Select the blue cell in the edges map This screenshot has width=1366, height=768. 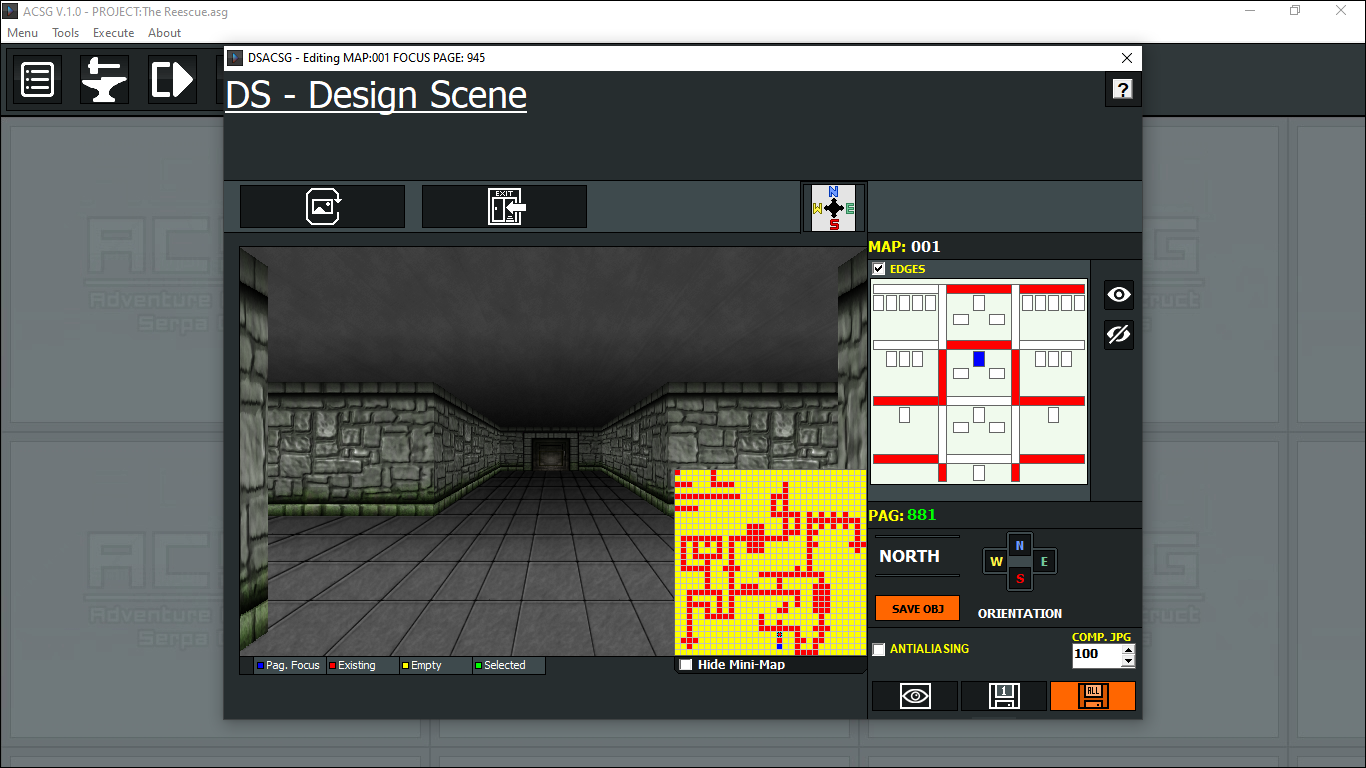click(x=979, y=358)
